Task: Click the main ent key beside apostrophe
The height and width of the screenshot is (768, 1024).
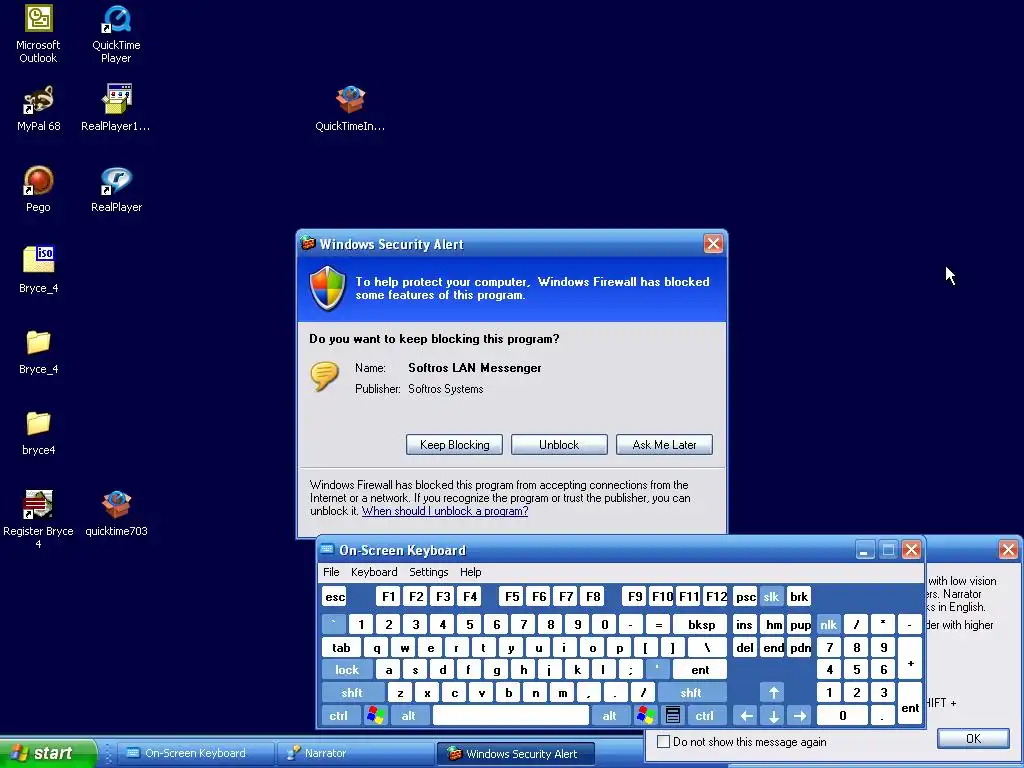Action: [x=700, y=669]
